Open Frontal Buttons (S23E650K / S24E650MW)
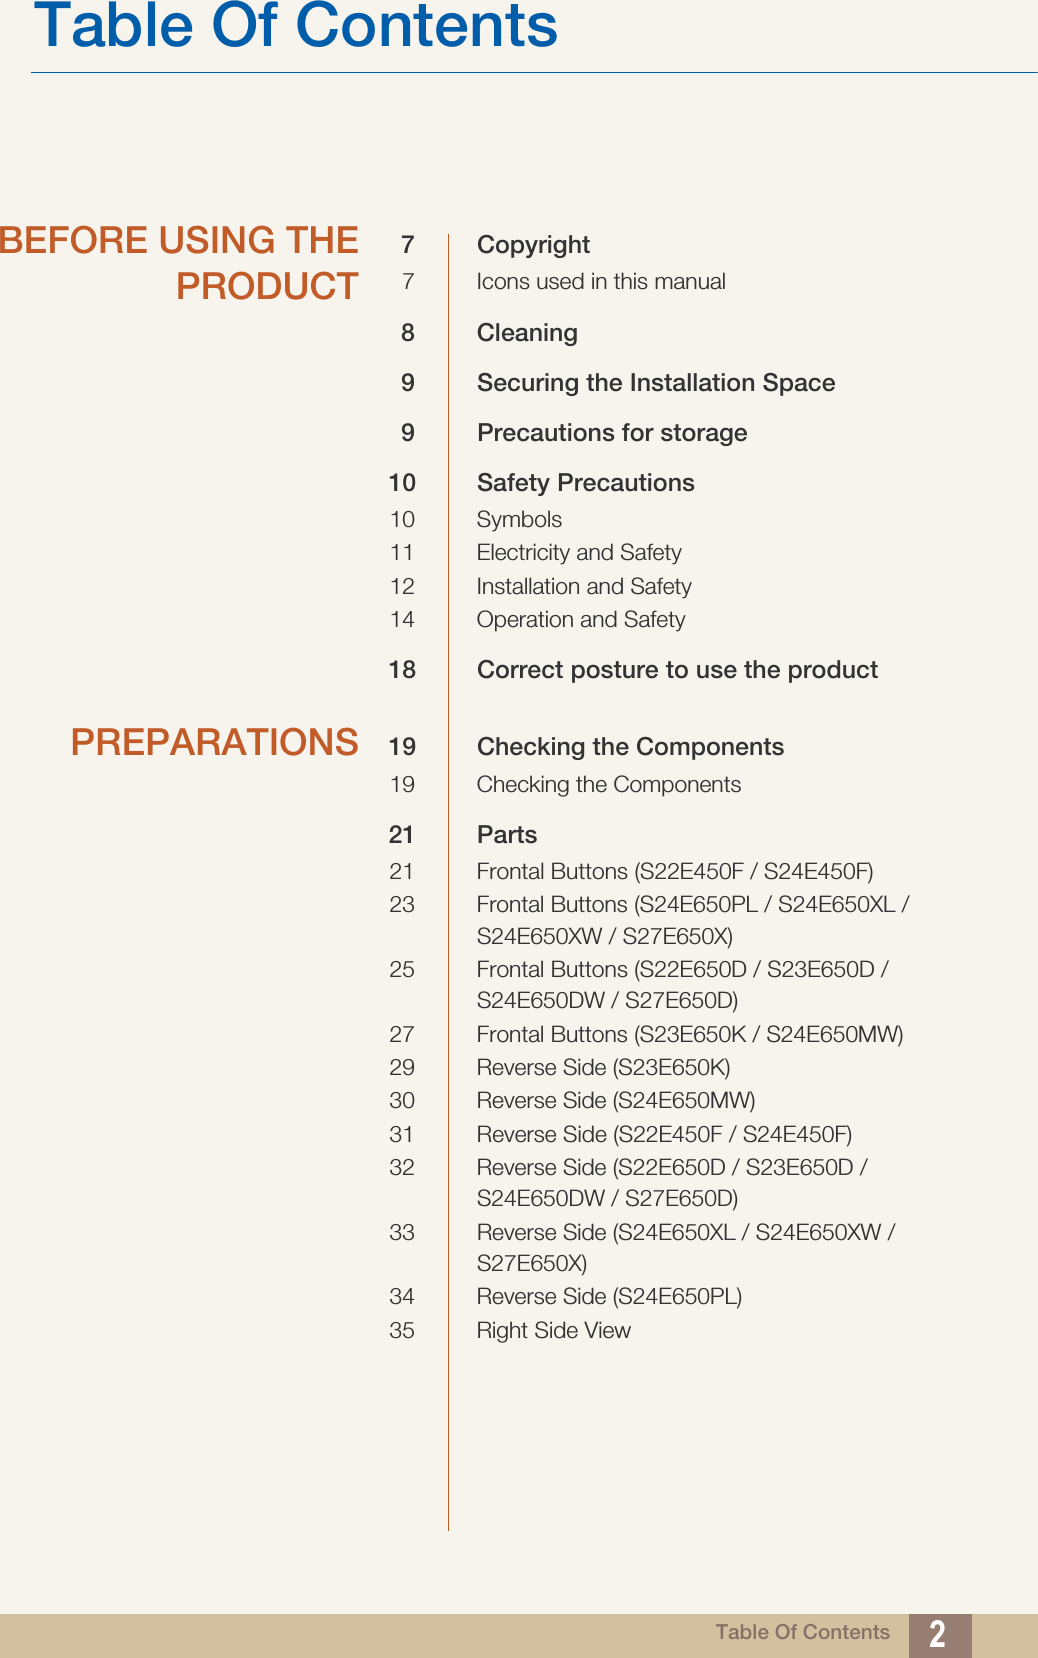This screenshot has width=1038, height=1658. (x=690, y=1035)
